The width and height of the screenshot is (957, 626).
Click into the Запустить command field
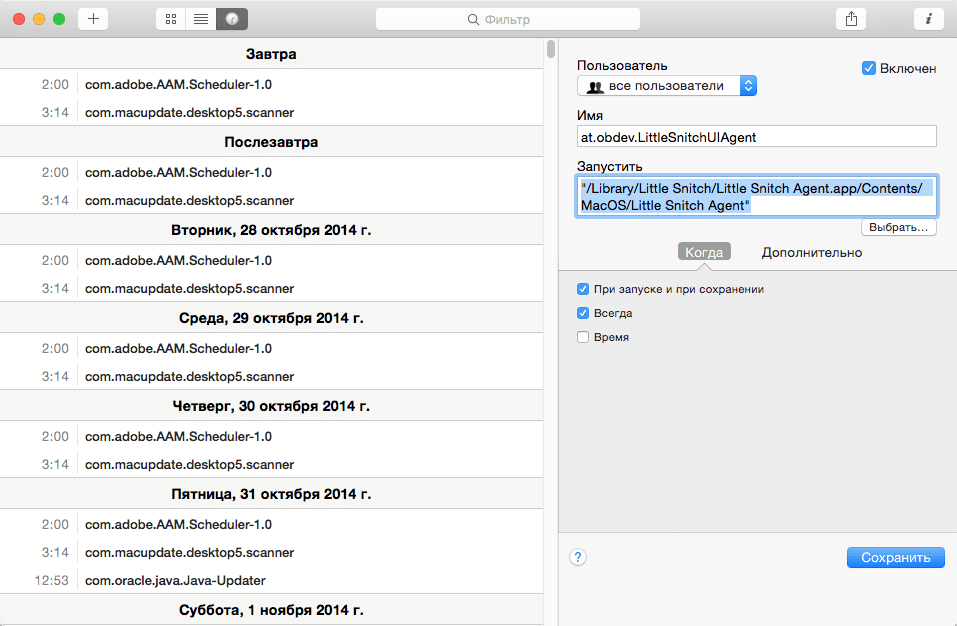tap(756, 196)
